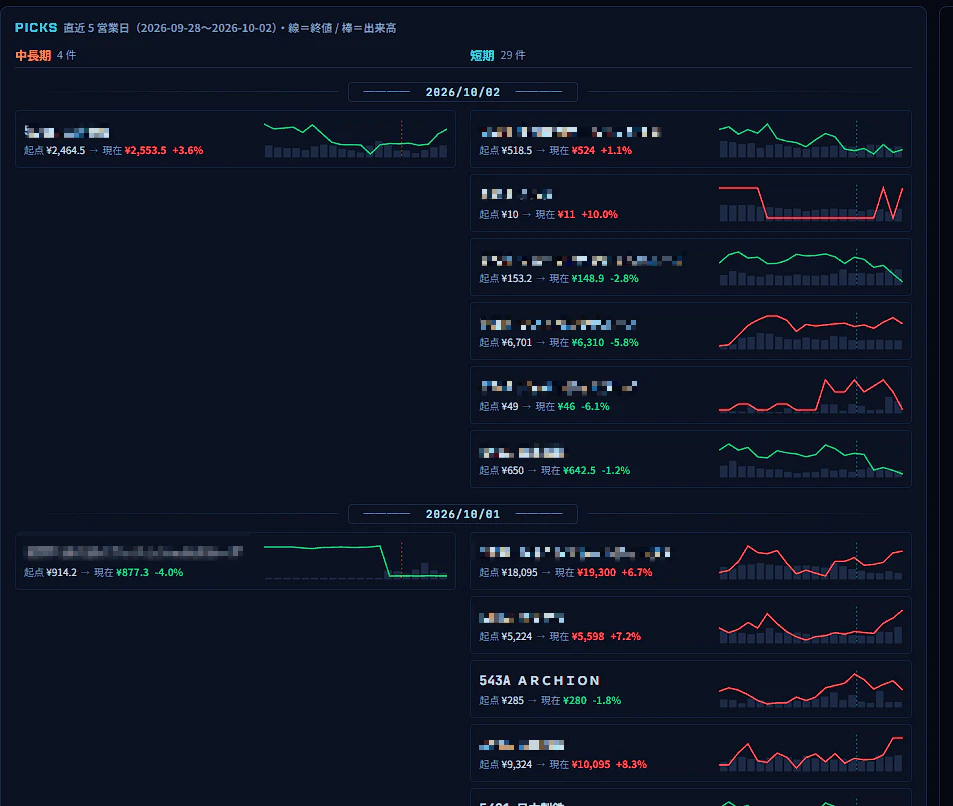Open the sparkline for the +7.2% pick
The width and height of the screenshot is (953, 806).
tap(811, 625)
